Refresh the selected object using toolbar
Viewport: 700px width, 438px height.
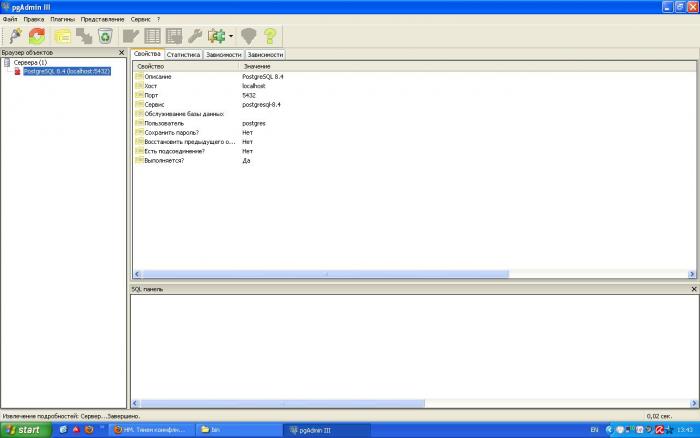[x=37, y=36]
